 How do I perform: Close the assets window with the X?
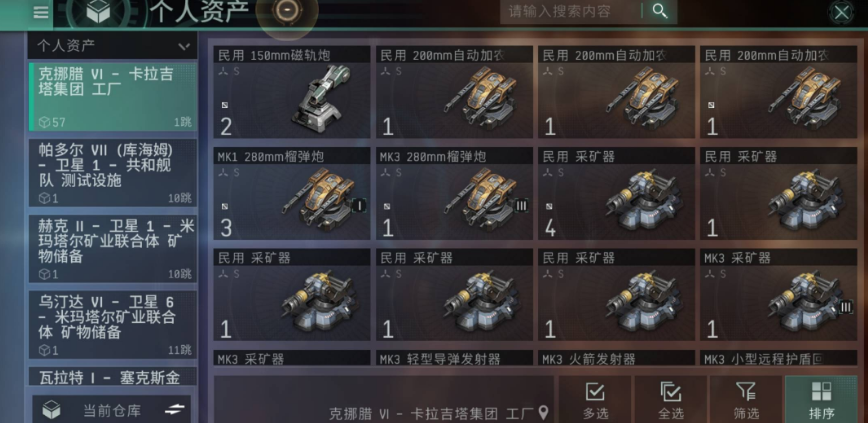click(842, 12)
